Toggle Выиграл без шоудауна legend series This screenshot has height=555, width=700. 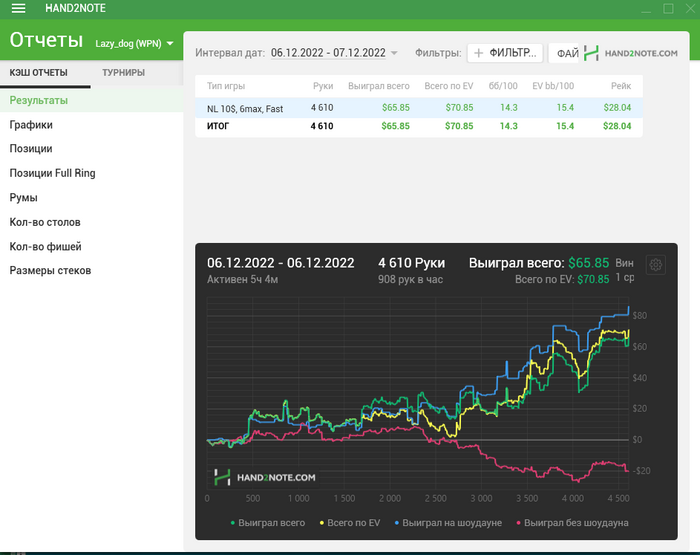[572, 523]
